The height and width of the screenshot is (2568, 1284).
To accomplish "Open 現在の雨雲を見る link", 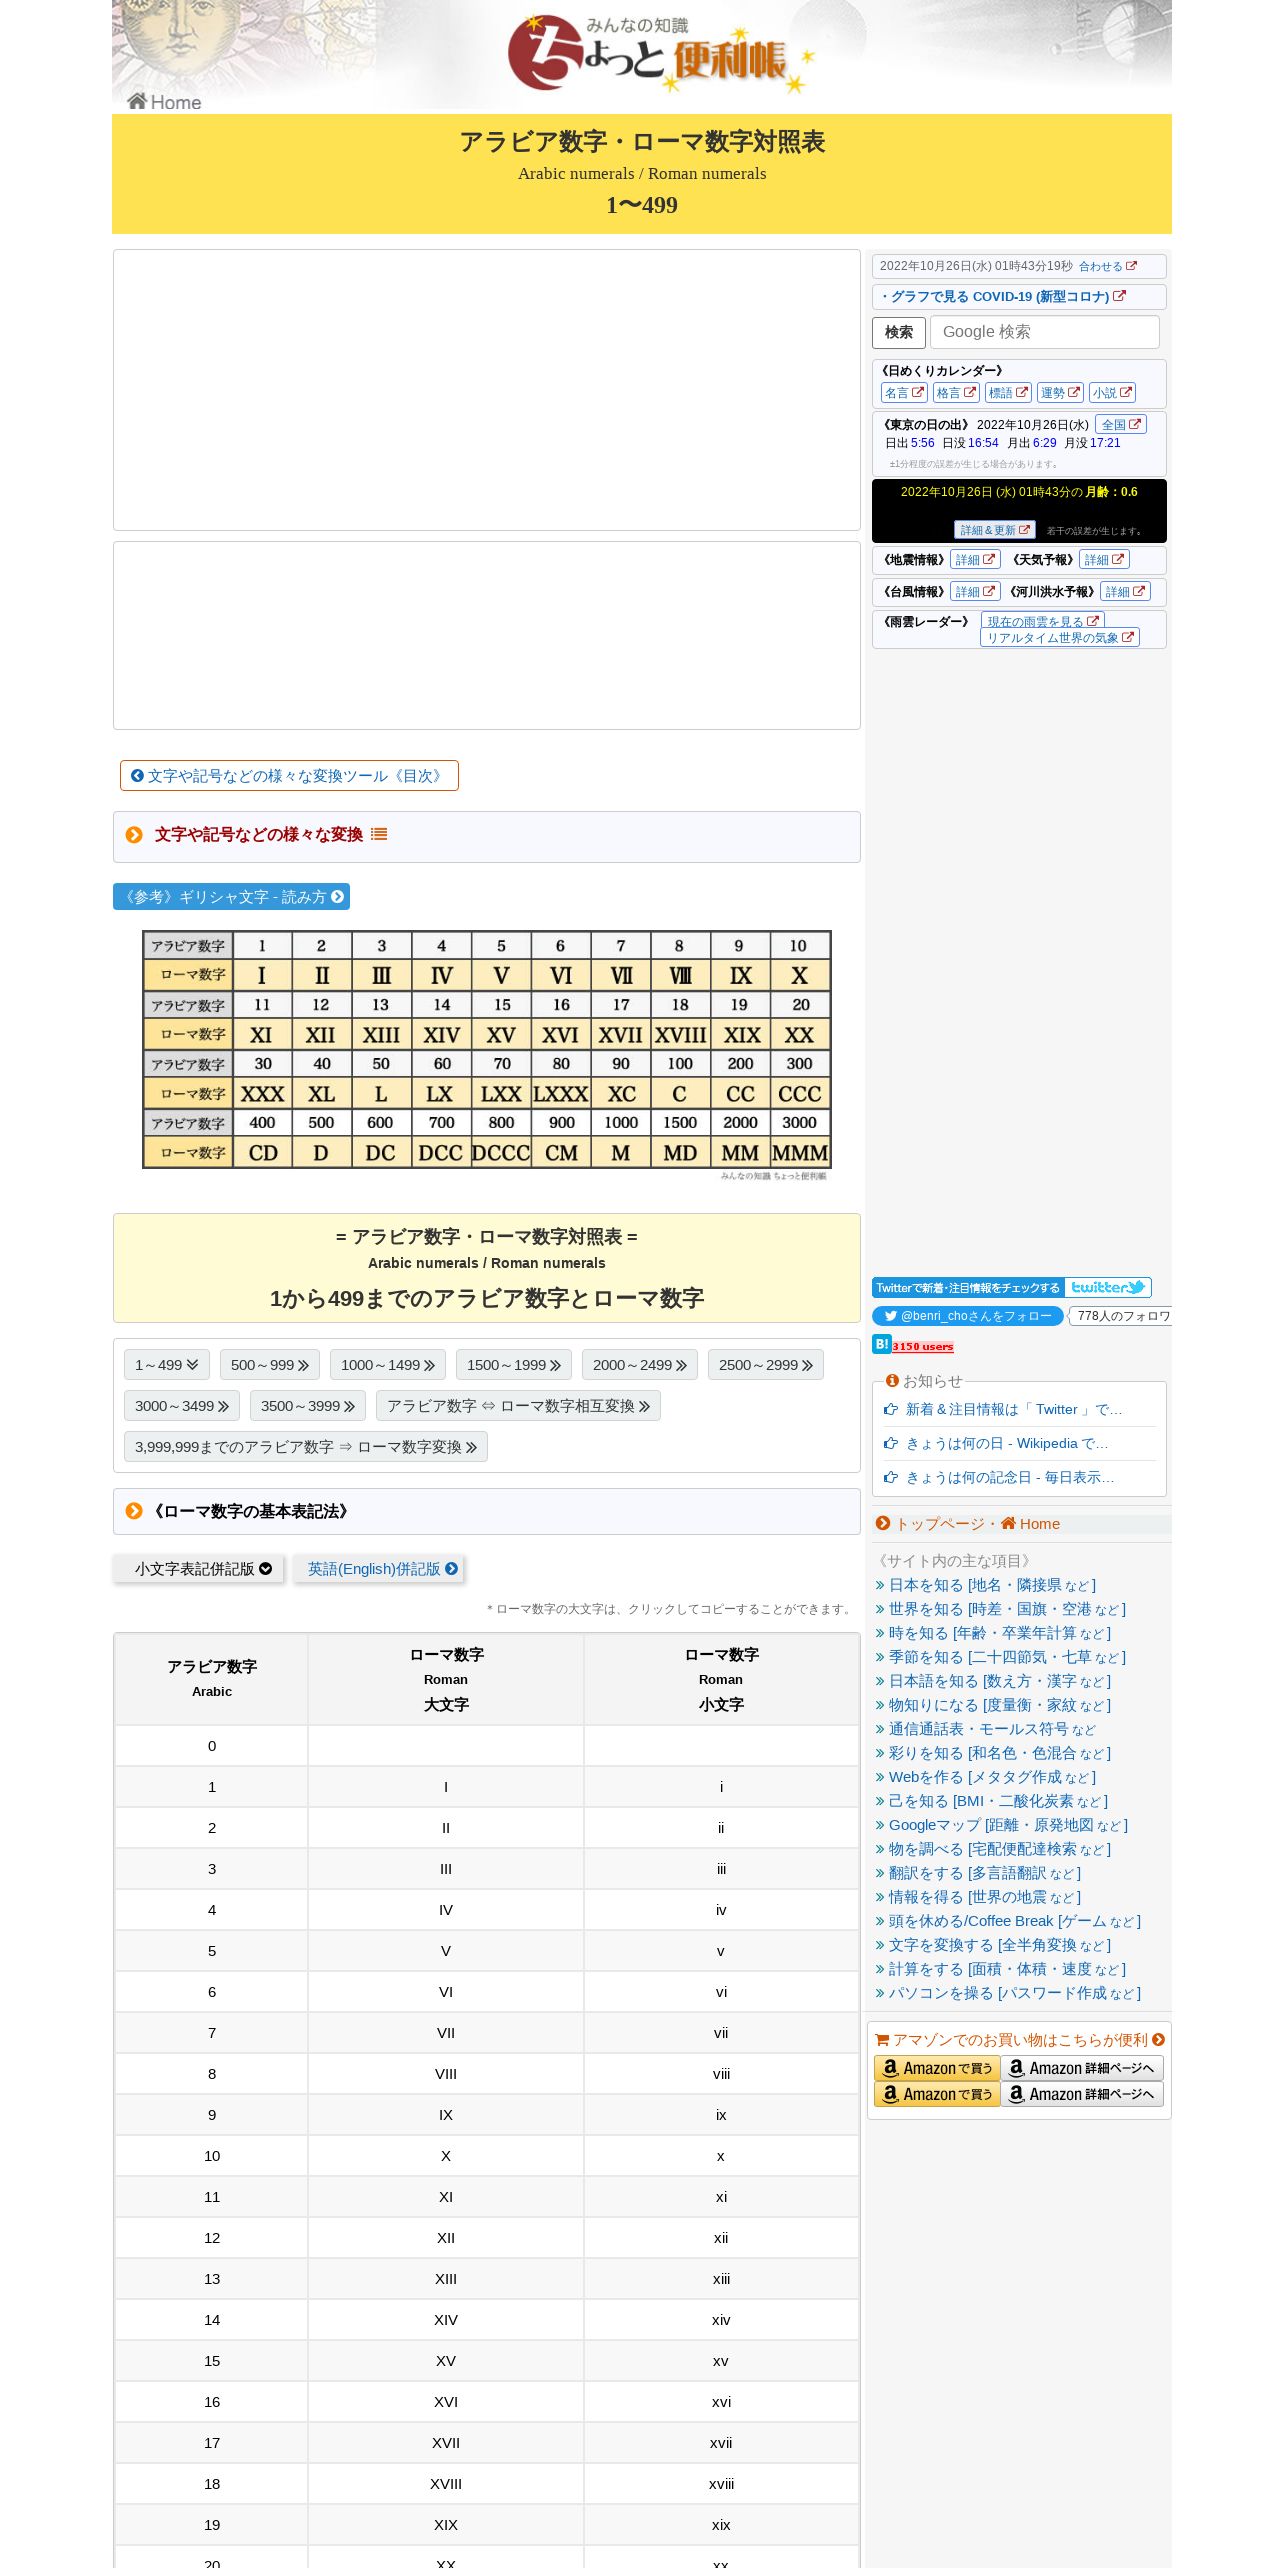I will [x=1042, y=621].
